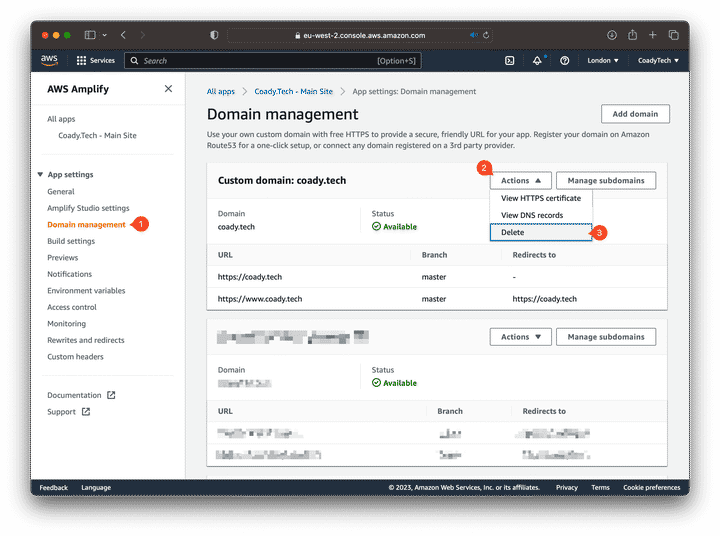Follow All apps breadcrumb link

click(x=220, y=91)
